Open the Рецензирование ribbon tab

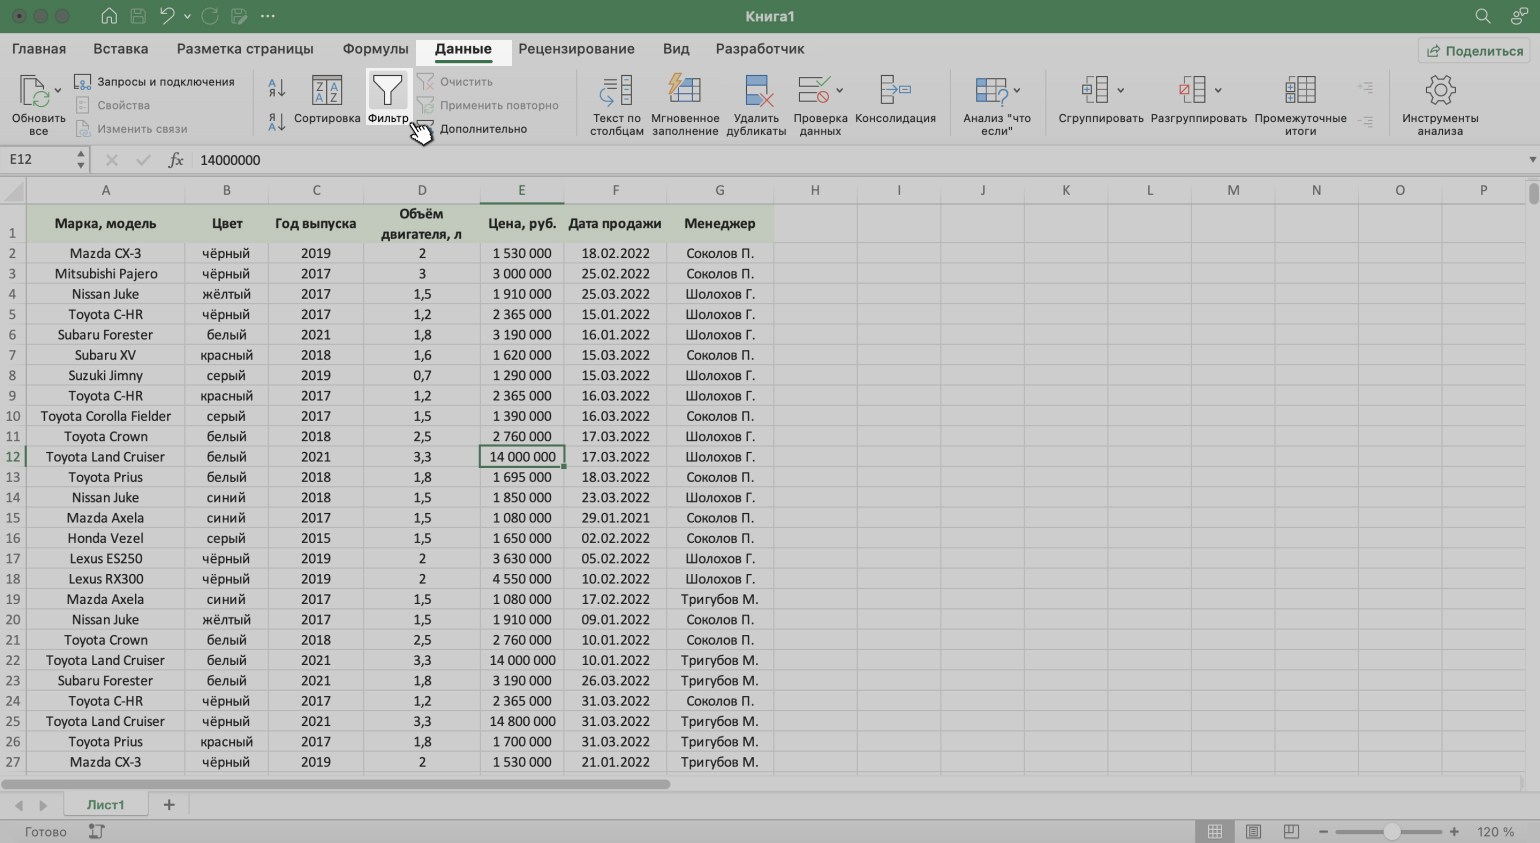coord(576,49)
